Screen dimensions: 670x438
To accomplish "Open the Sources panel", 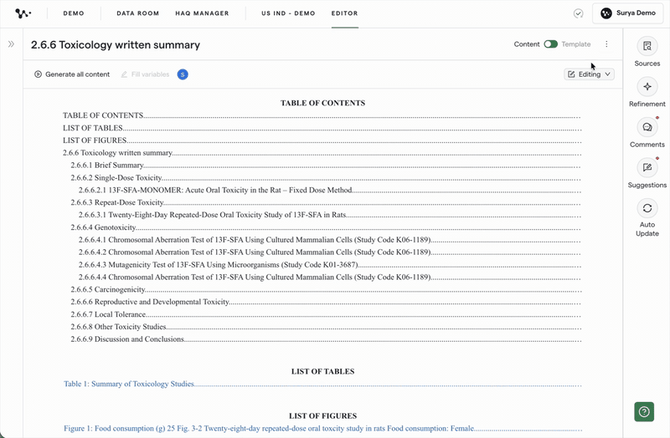I will 647,52.
